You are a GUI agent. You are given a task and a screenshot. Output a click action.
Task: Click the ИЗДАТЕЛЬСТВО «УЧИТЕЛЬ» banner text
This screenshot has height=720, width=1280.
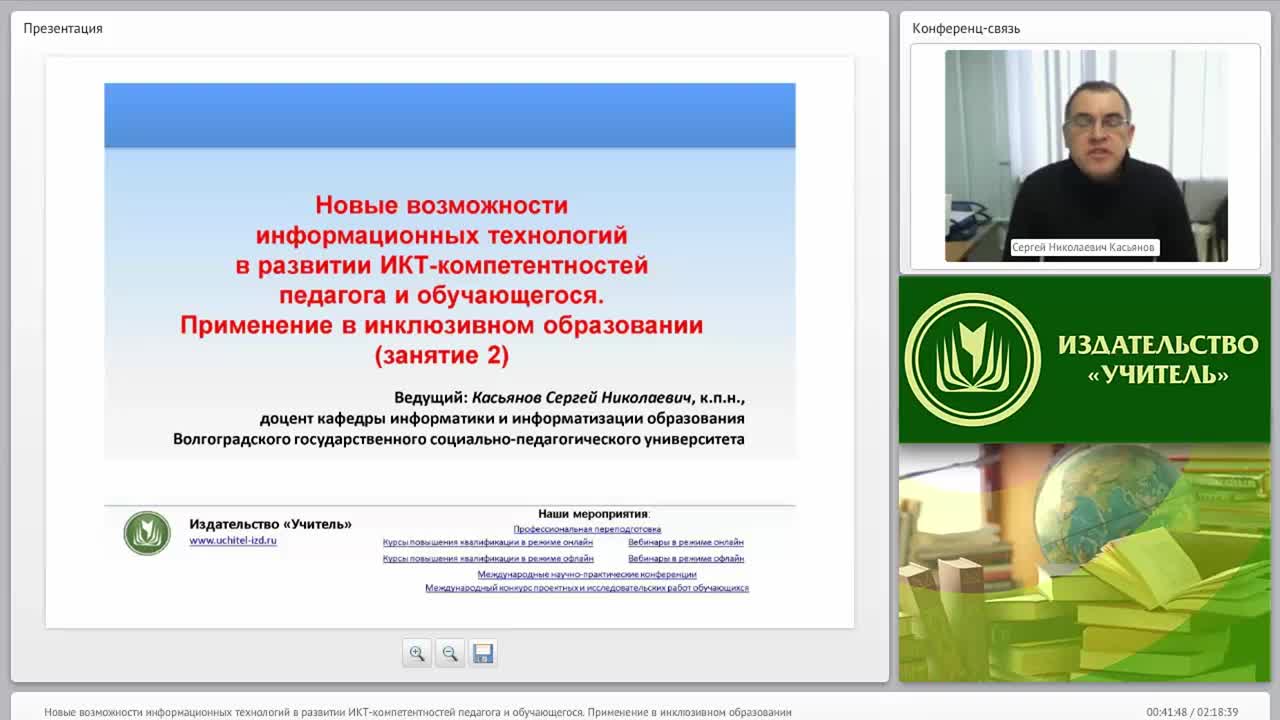click(1158, 360)
